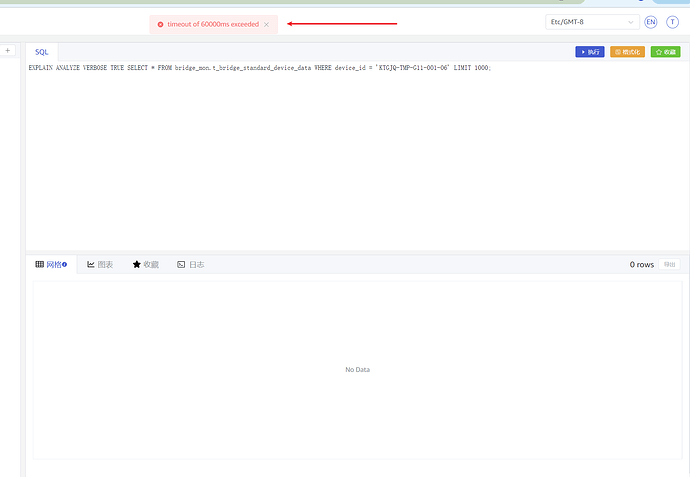Image resolution: width=690 pixels, height=477 pixels.
Task: Switch to the 网格 grid results tab
Action: tap(50, 264)
